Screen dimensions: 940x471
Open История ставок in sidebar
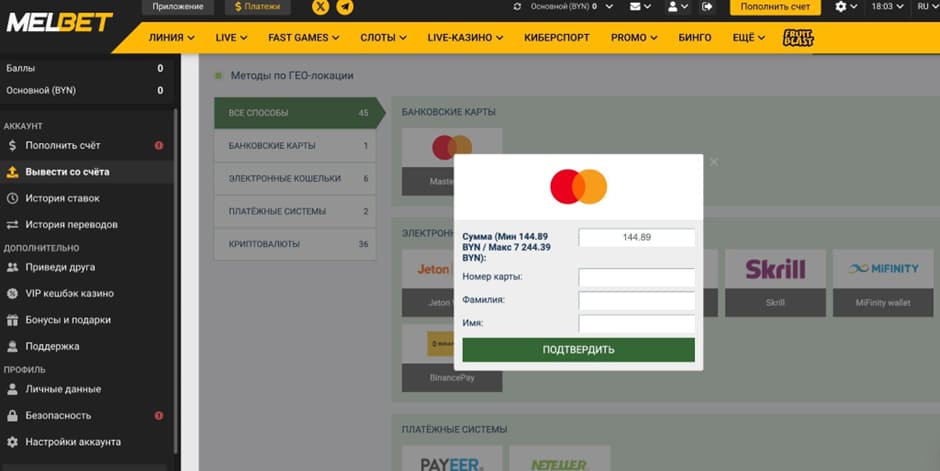[62, 198]
